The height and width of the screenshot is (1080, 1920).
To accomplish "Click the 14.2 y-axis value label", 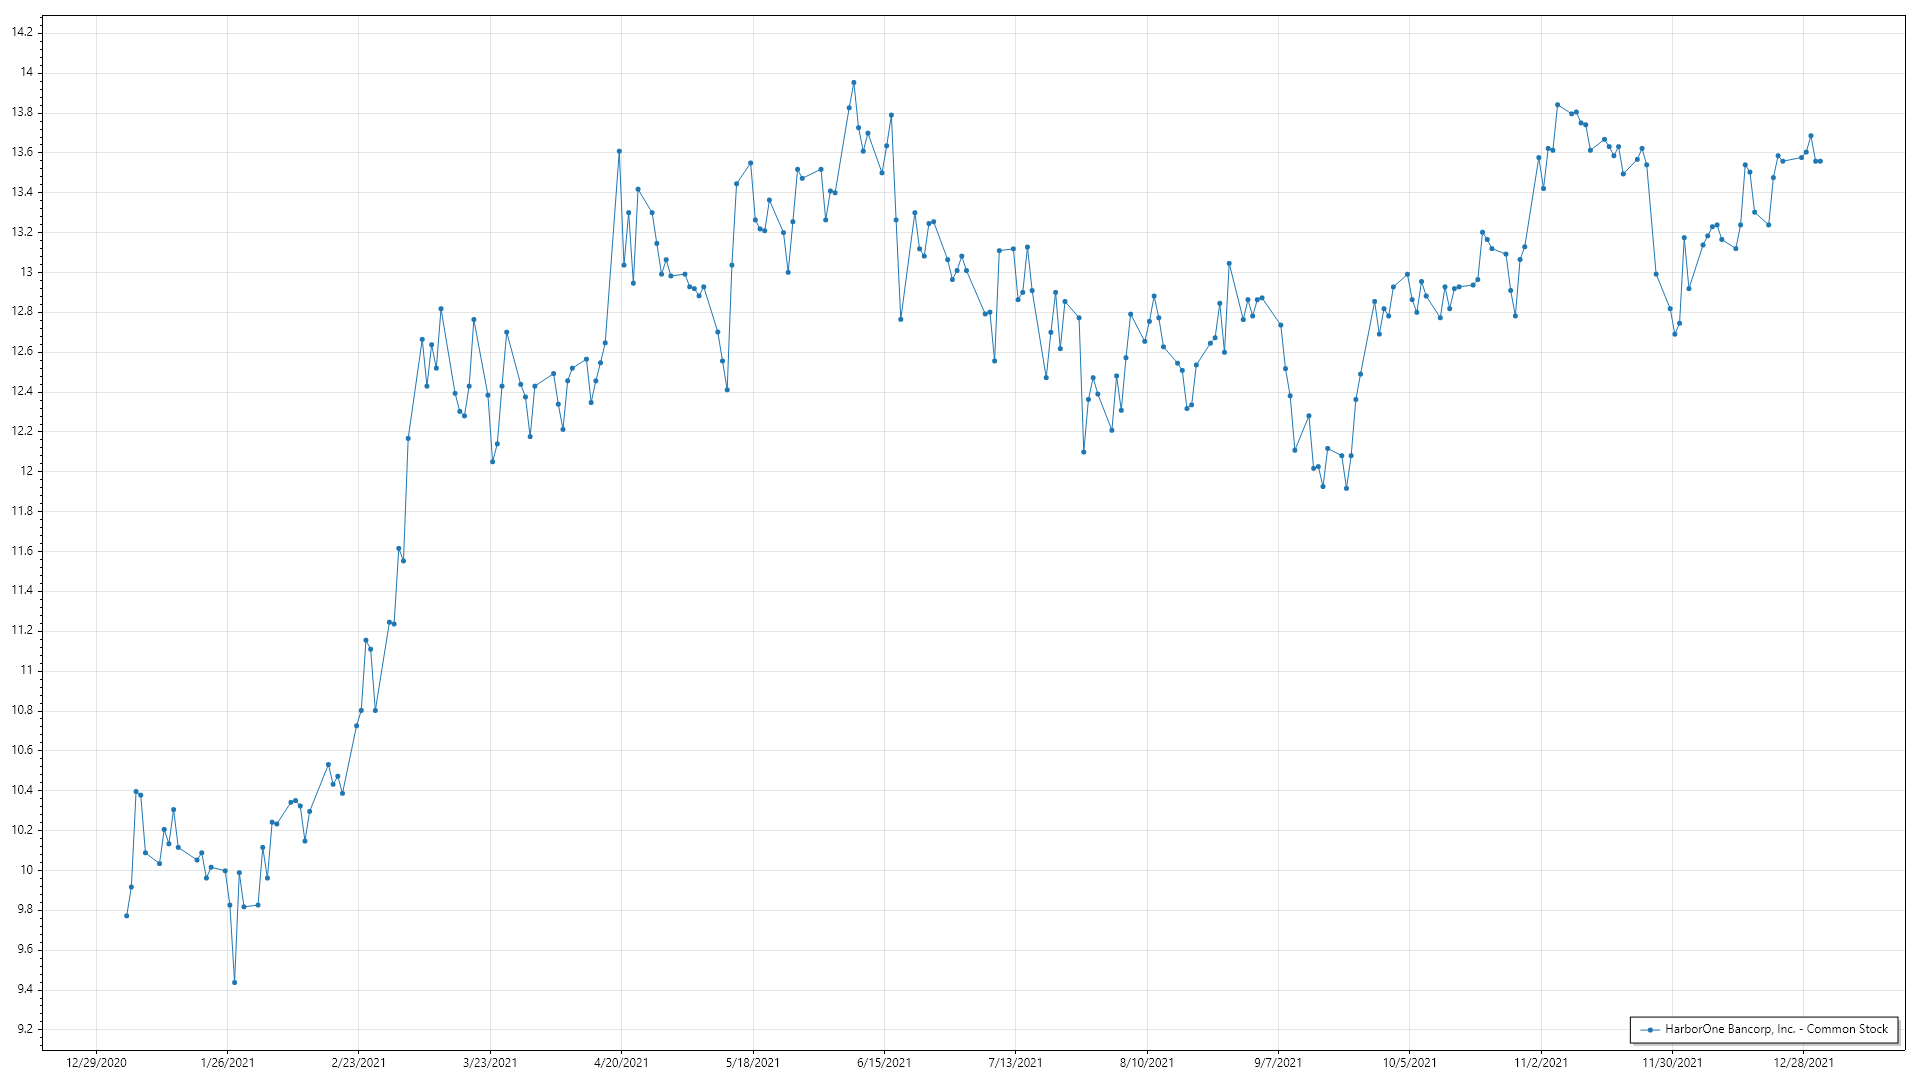I will click(x=22, y=32).
